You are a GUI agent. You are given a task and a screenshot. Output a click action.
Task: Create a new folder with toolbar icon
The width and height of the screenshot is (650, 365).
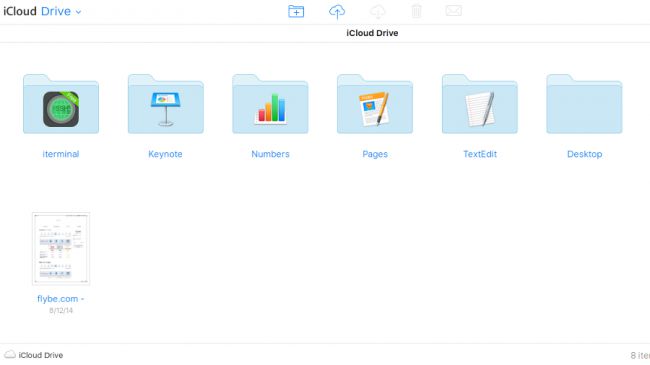pos(296,11)
